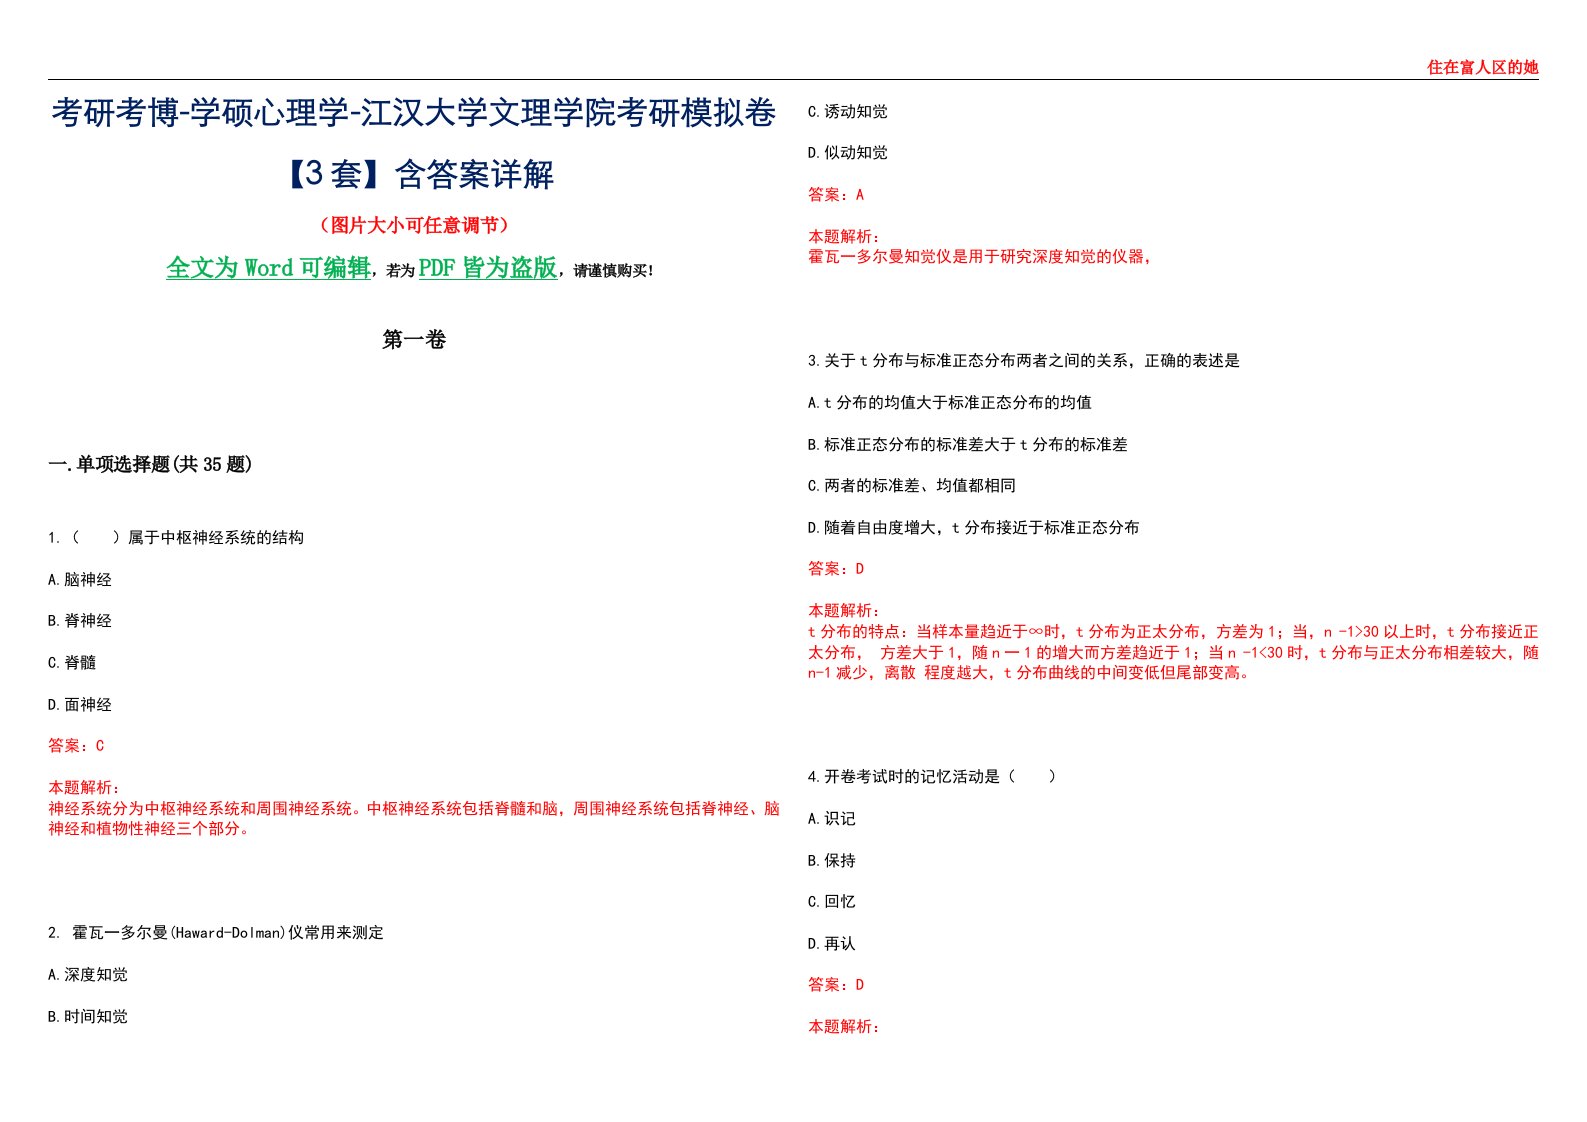Select option C.两者的标准差、均值都相同
This screenshot has width=1587, height=1122.
pos(912,486)
